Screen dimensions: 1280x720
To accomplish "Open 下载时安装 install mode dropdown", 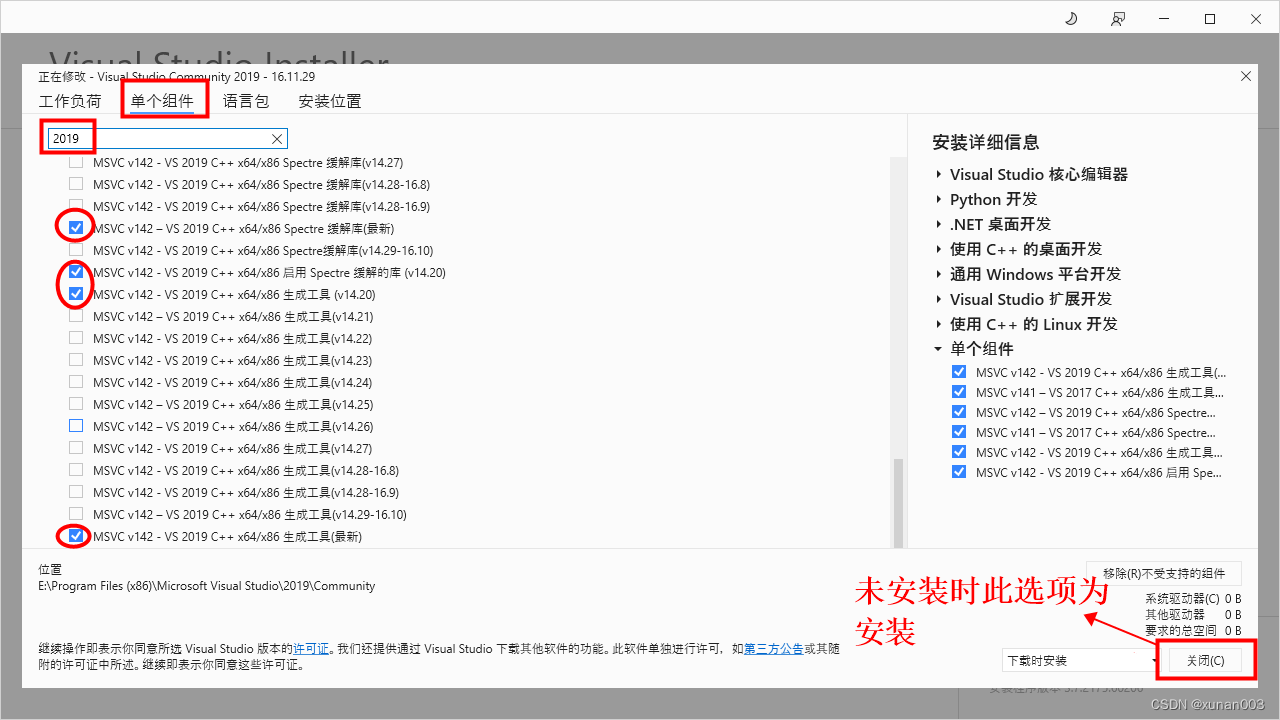I will click(x=1079, y=661).
